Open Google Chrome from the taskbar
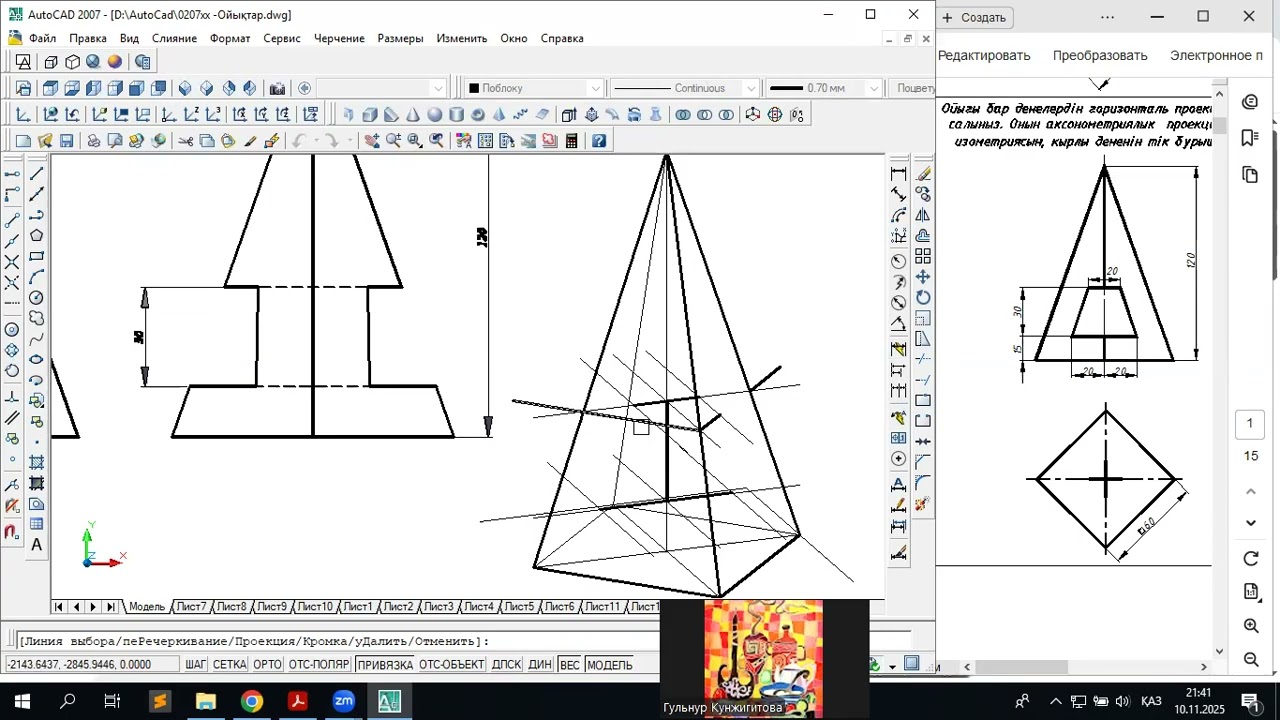Viewport: 1280px width, 720px height. click(x=252, y=701)
